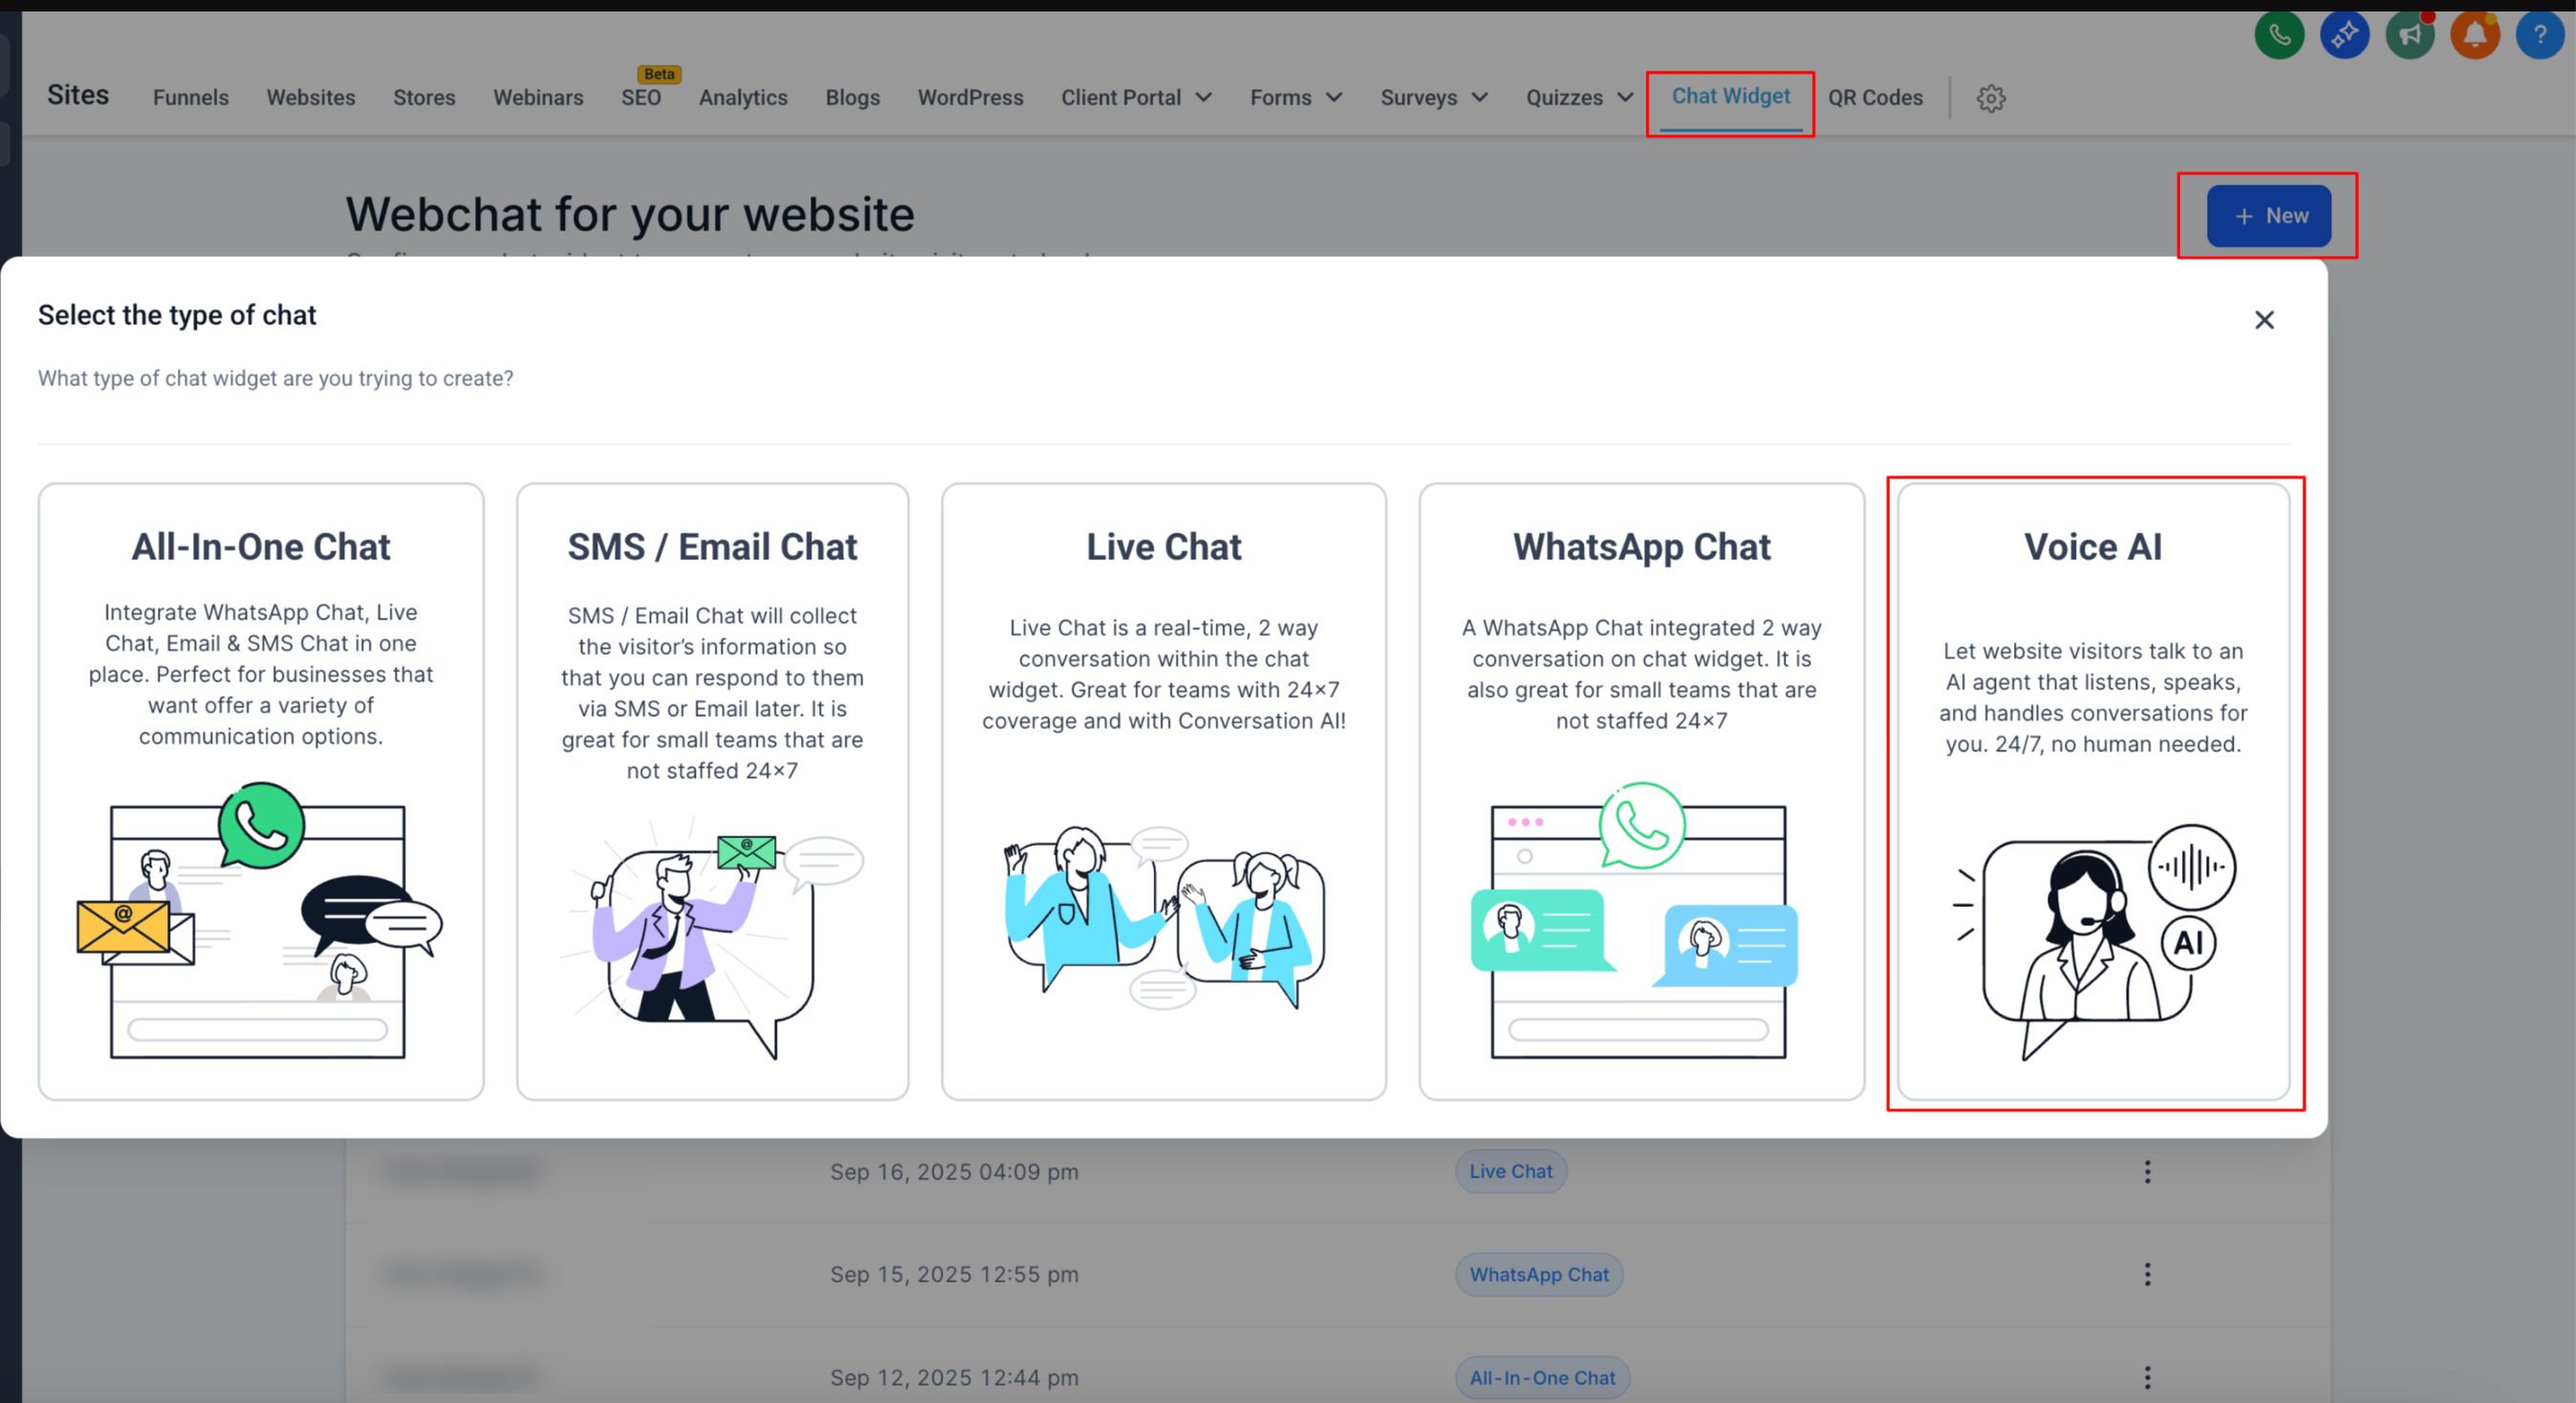Open the orange notifications bell
The width and height of the screenshot is (2576, 1403).
tap(2475, 35)
